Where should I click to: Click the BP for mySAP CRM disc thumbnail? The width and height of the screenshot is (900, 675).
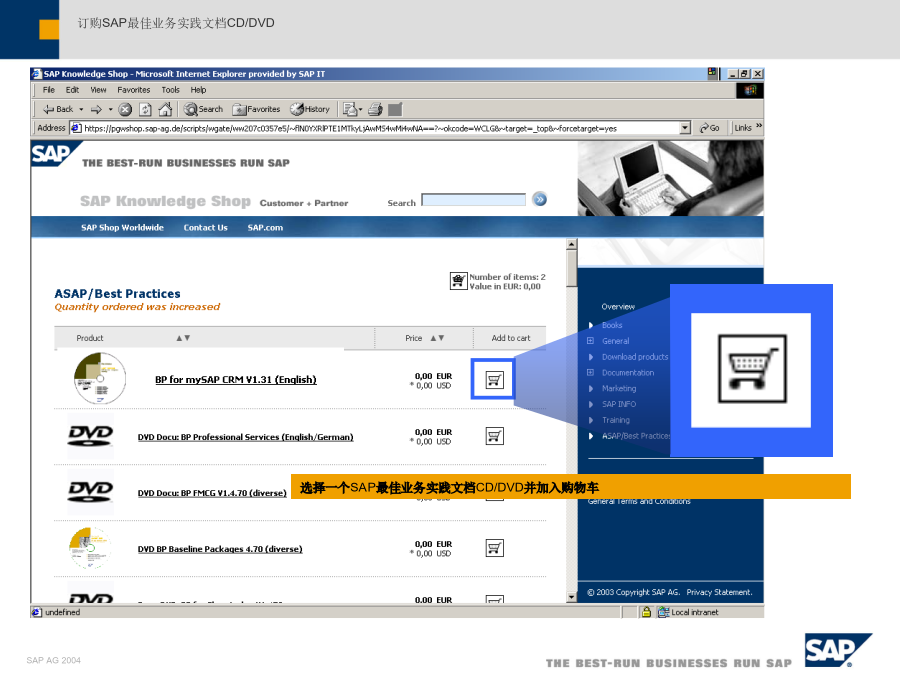(100, 379)
